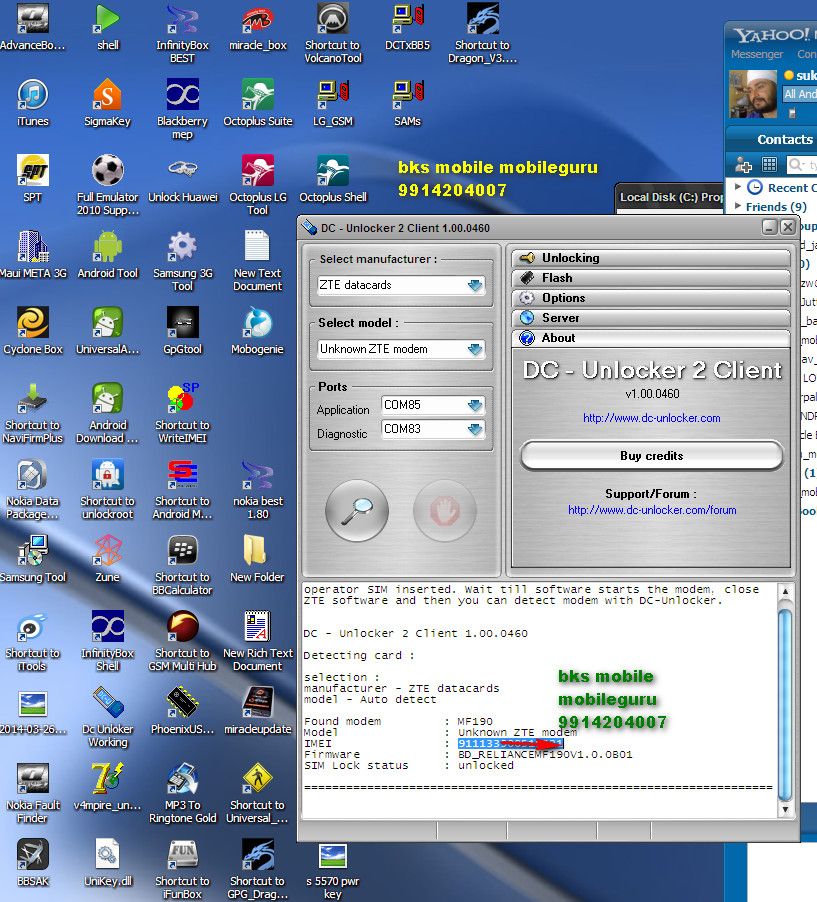Select the UniKey.dll file icon
817x902 pixels.
[108, 863]
